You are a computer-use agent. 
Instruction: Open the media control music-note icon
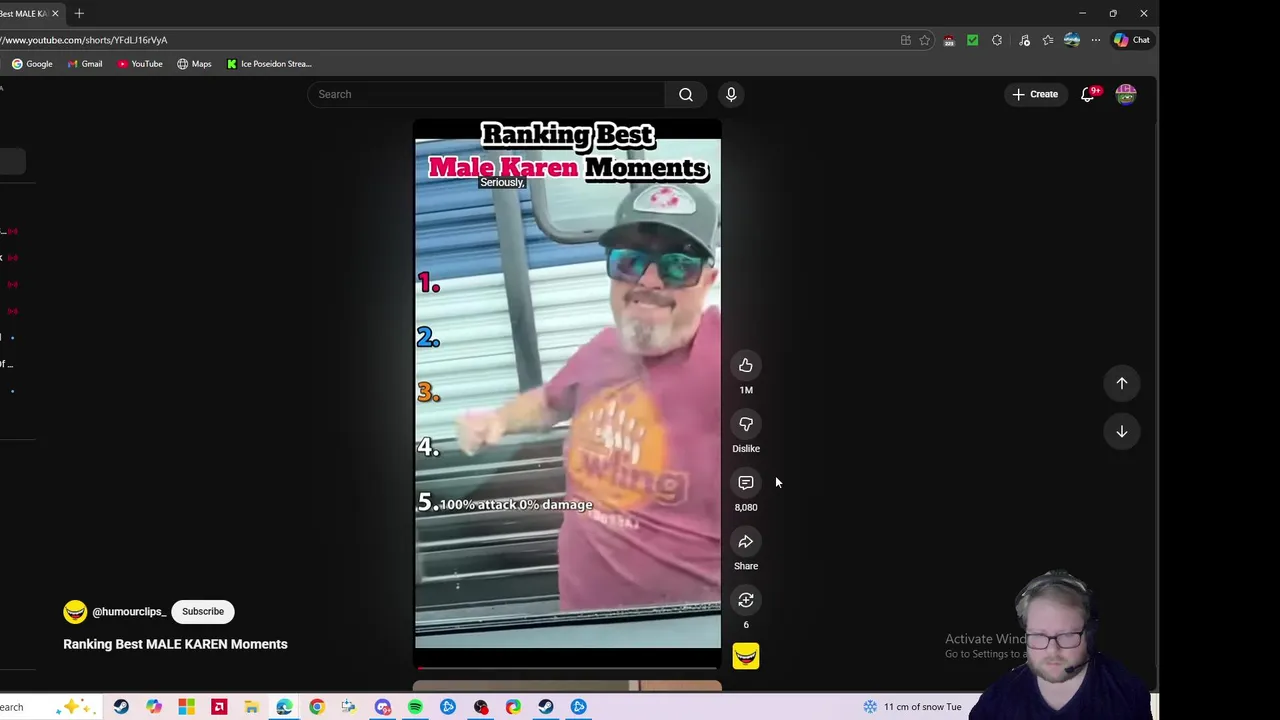(1024, 40)
